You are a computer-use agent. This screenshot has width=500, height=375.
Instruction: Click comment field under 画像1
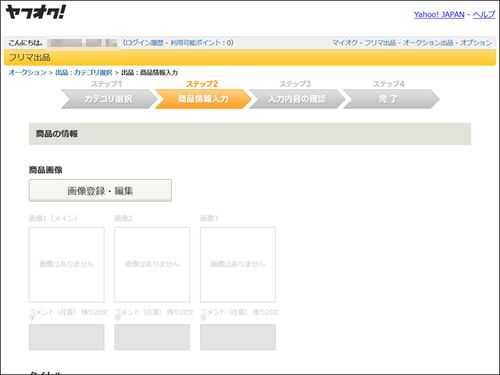(67, 337)
